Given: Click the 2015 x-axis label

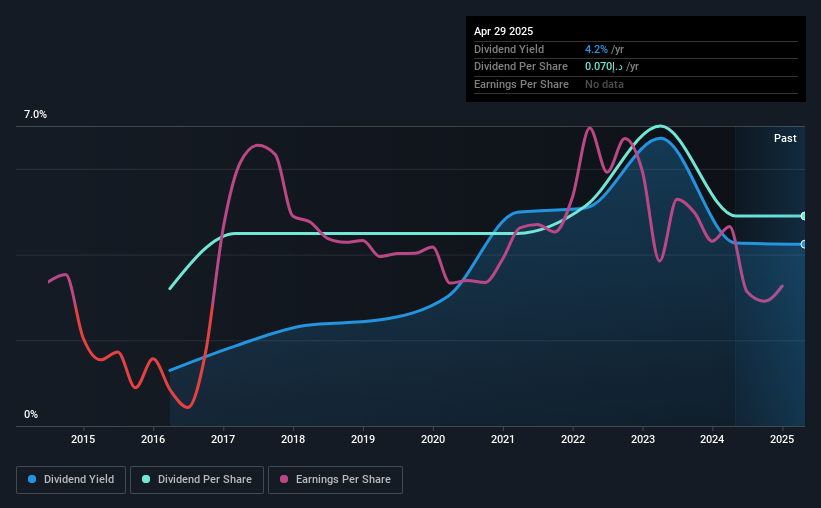Looking at the screenshot, I should [x=83, y=439].
